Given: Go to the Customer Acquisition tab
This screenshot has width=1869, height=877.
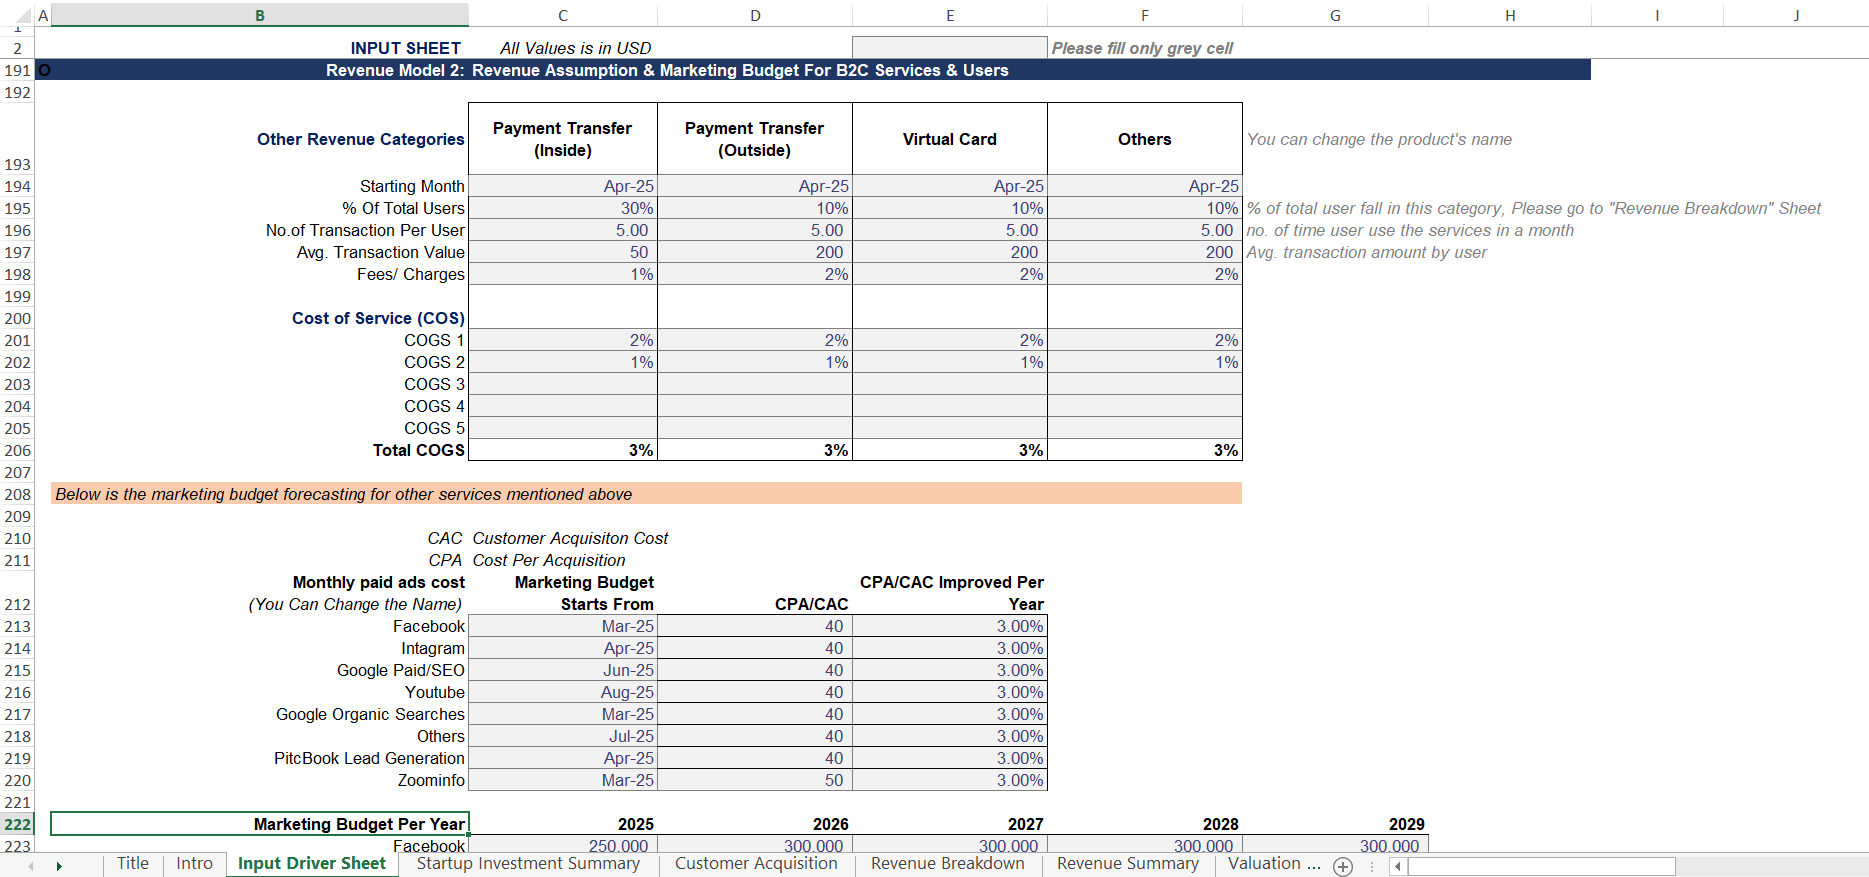Looking at the screenshot, I should point(756,864).
